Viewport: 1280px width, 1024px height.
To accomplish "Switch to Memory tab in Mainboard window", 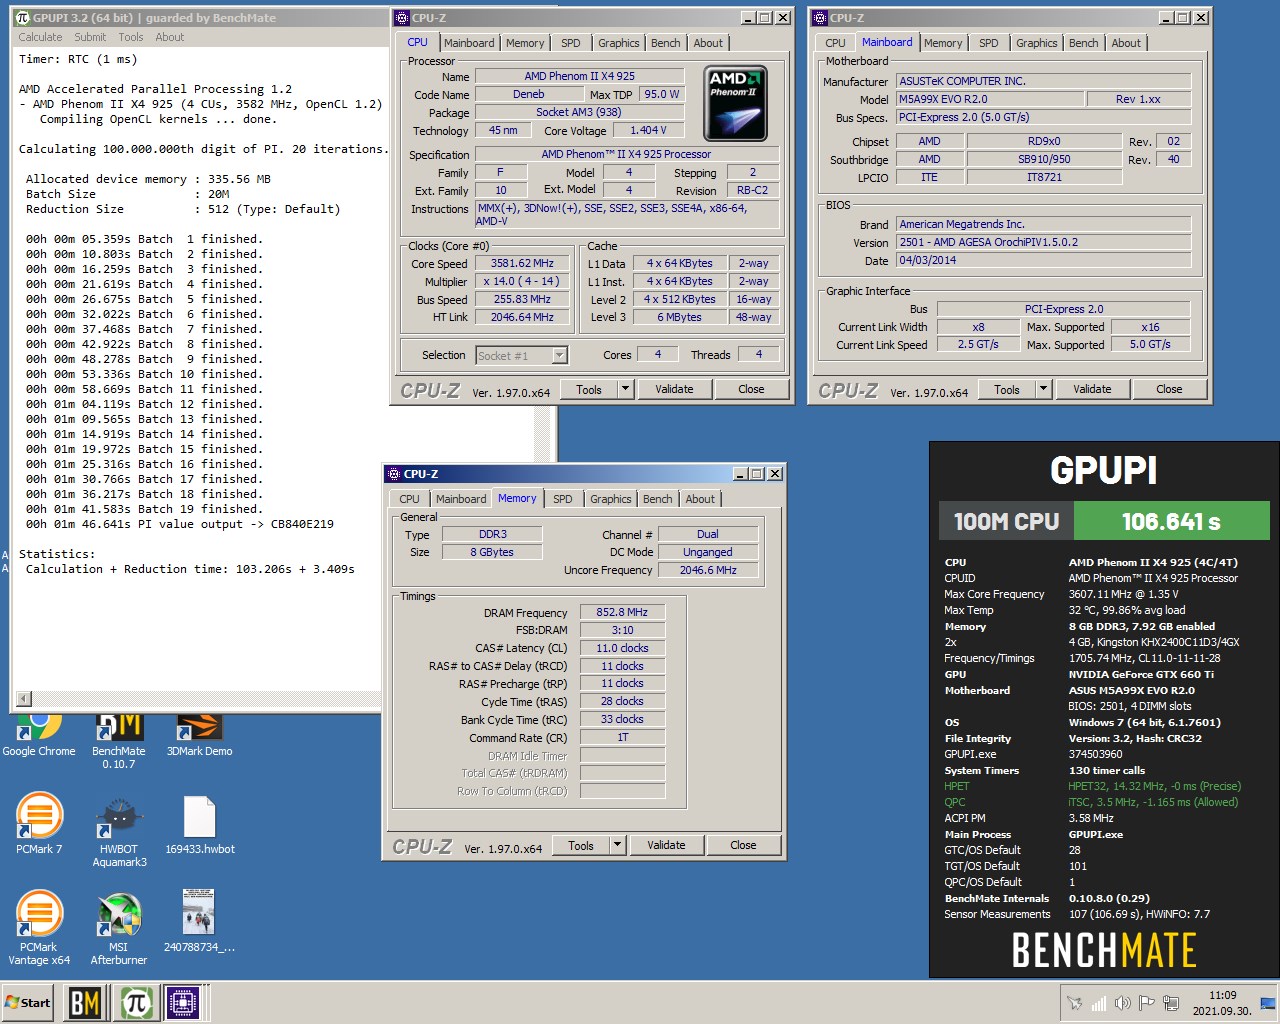I will [943, 43].
